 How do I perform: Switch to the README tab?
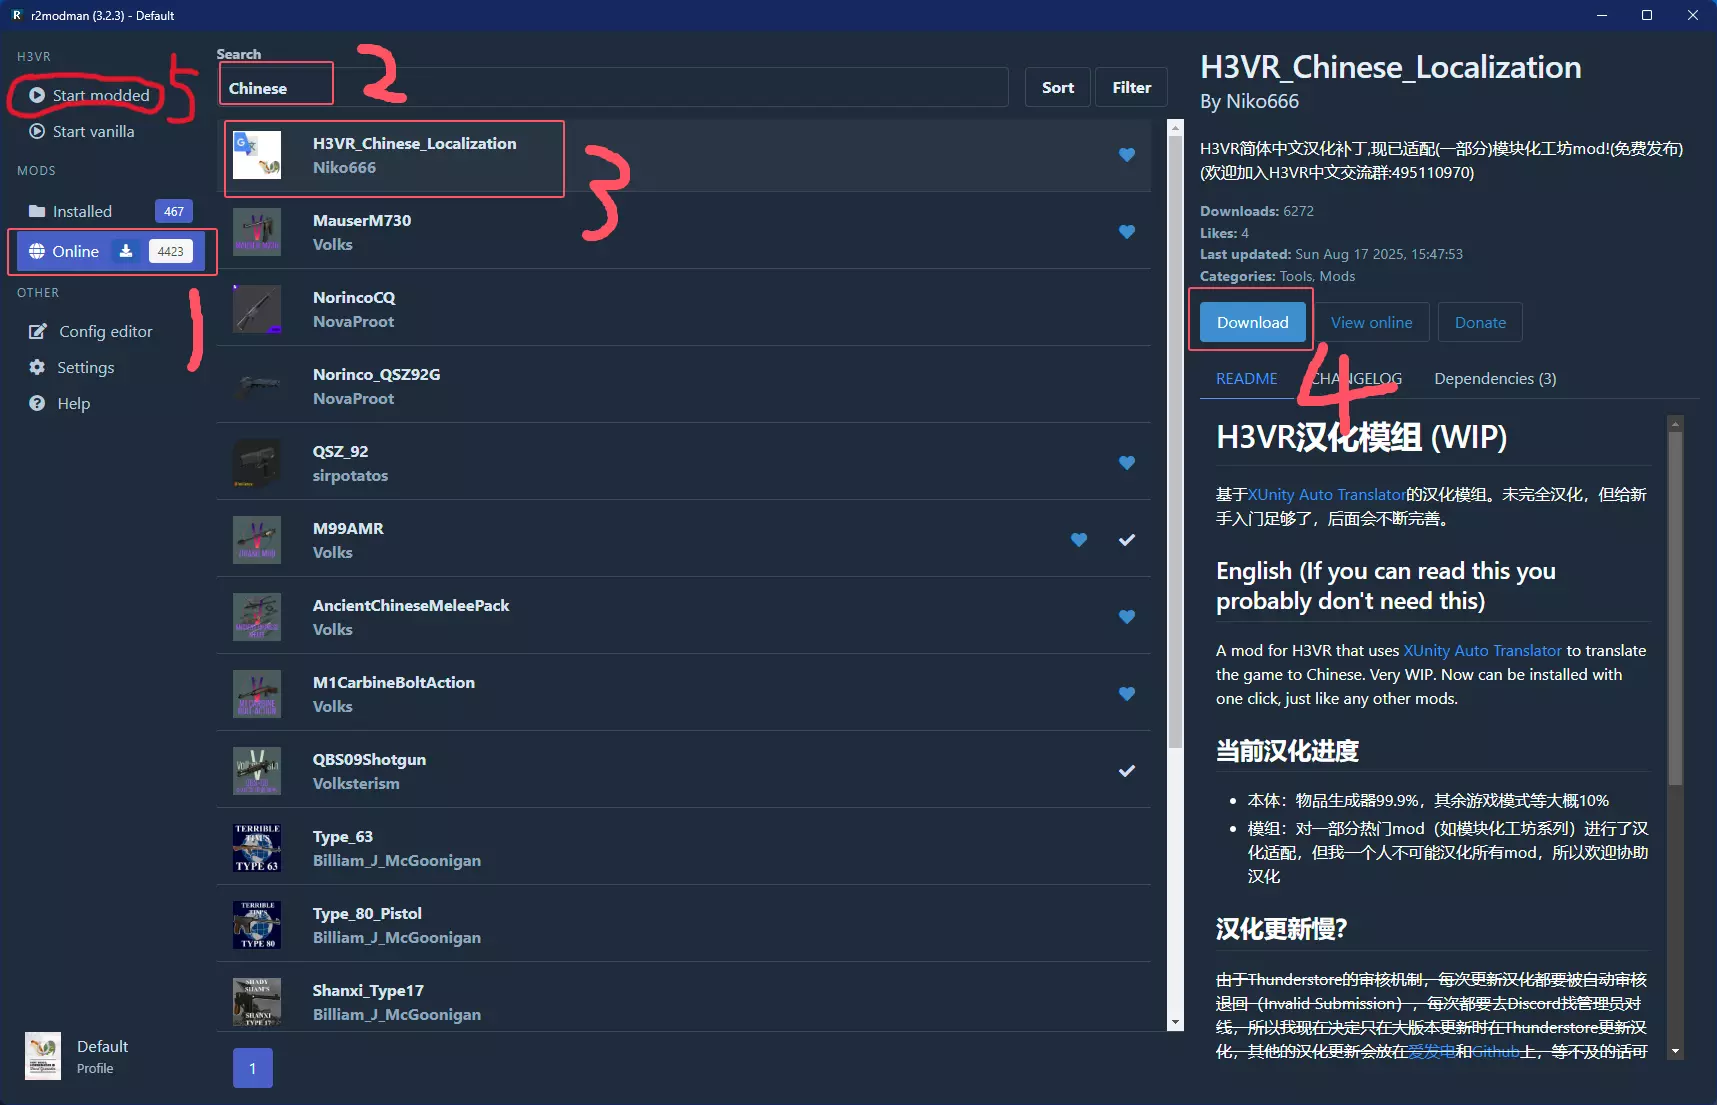pos(1246,379)
